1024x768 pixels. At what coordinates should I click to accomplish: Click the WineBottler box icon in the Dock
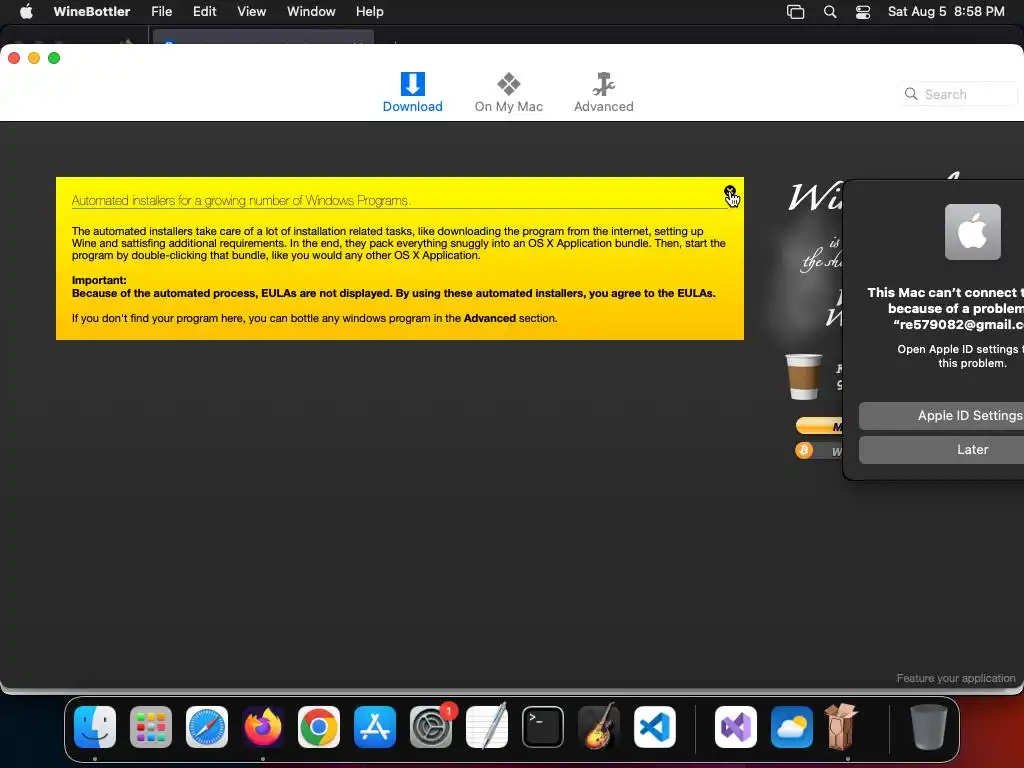(840, 726)
